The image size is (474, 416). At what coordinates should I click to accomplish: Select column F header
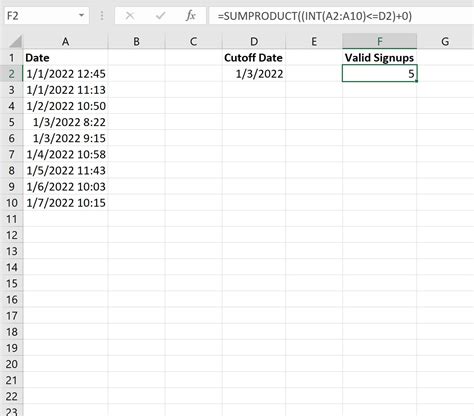coord(379,42)
